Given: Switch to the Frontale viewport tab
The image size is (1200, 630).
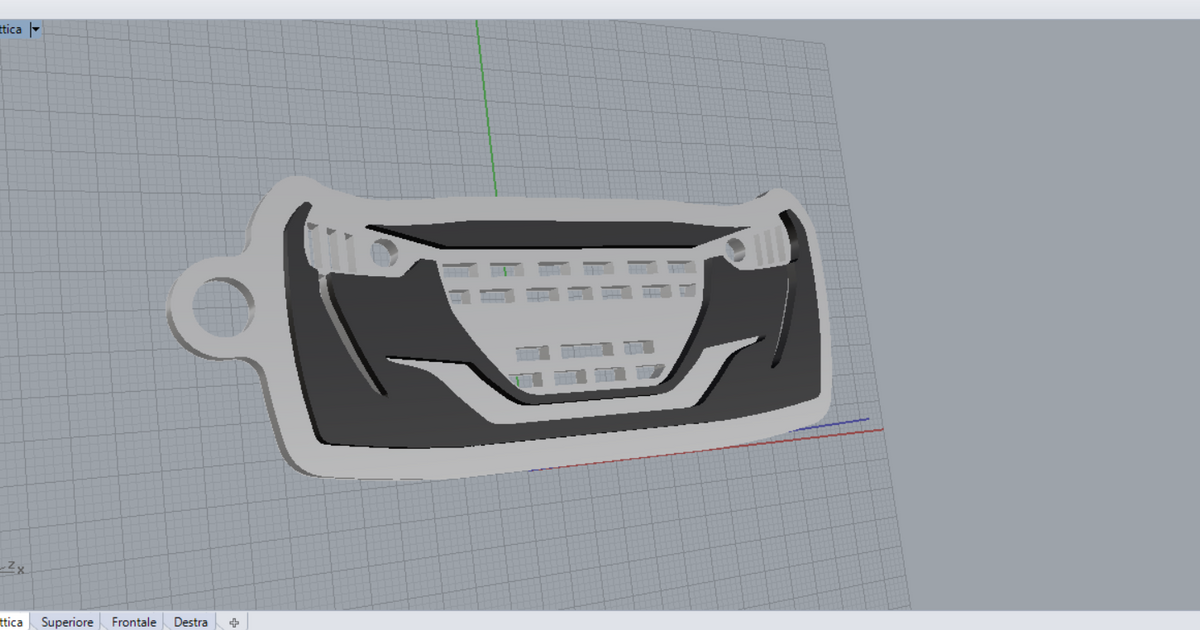Looking at the screenshot, I should click(x=134, y=622).
